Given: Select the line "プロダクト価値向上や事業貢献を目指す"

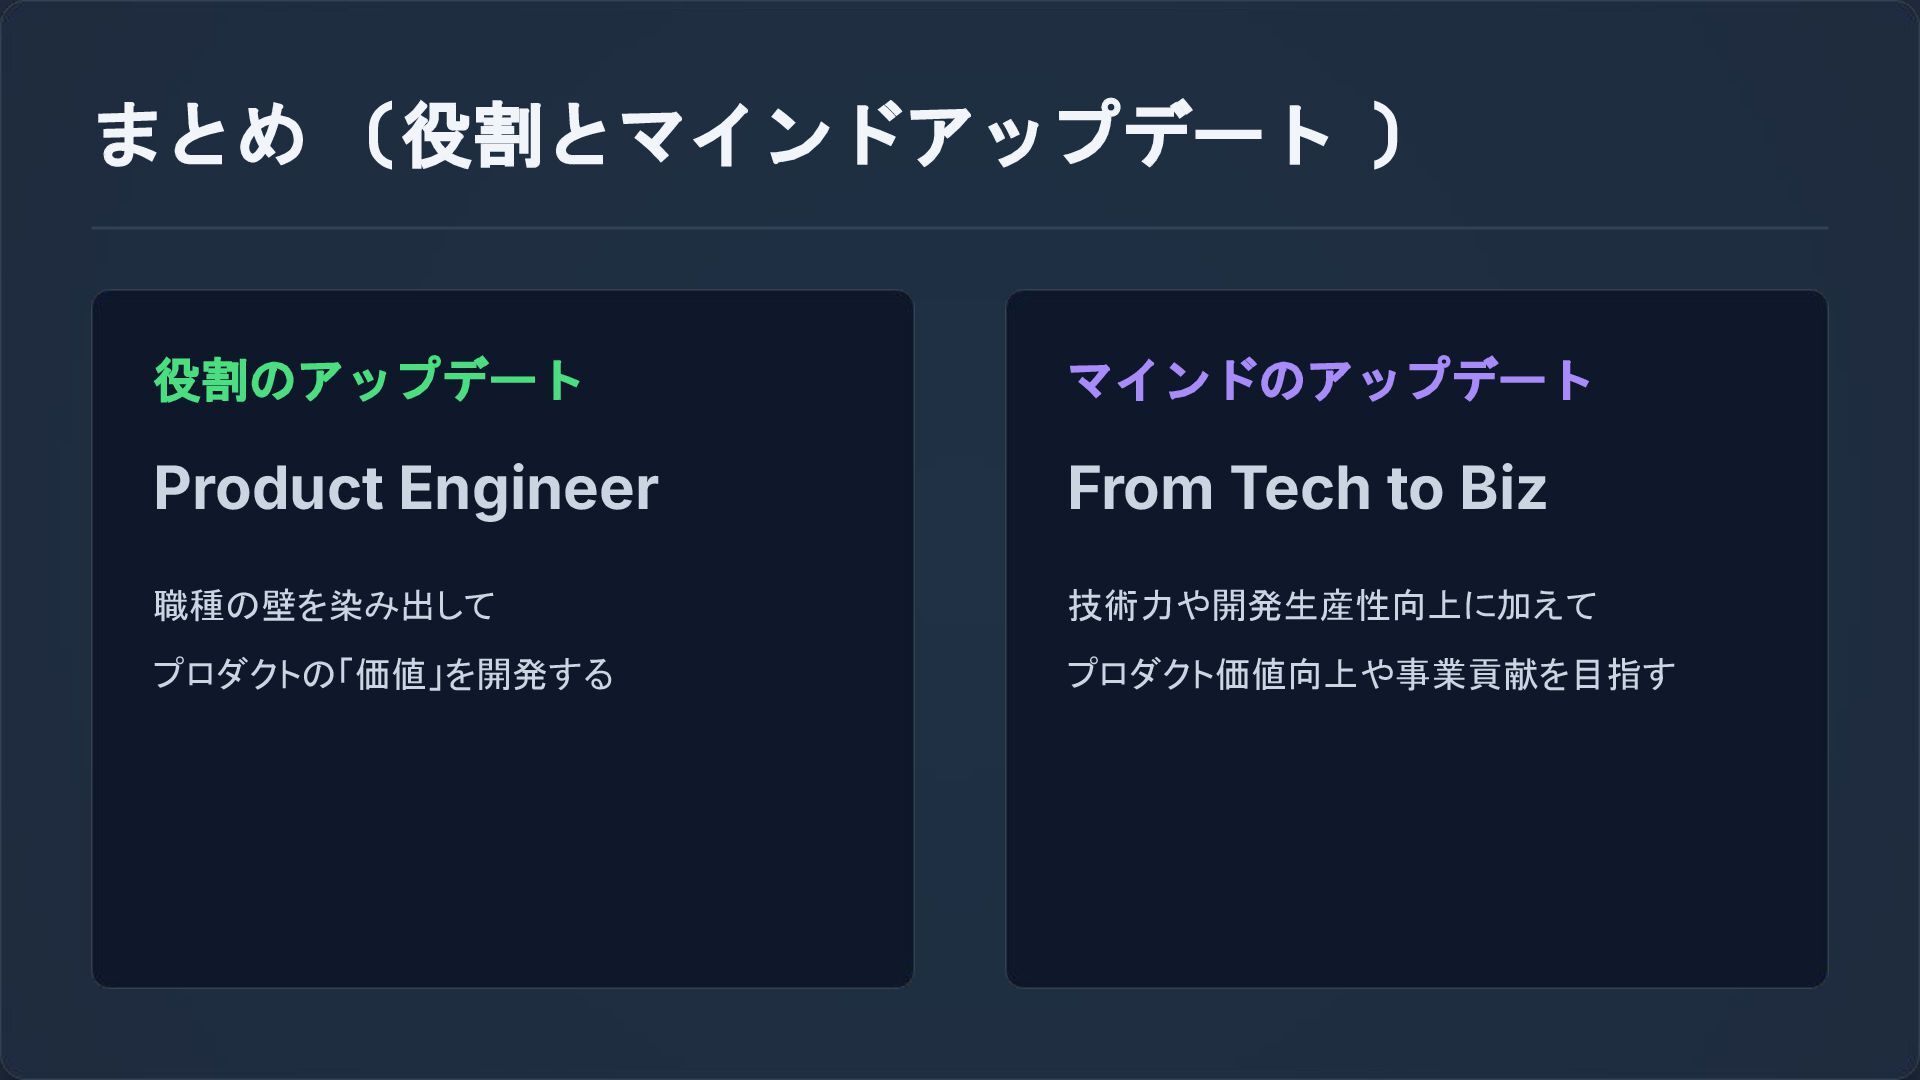Looking at the screenshot, I should 1371,675.
